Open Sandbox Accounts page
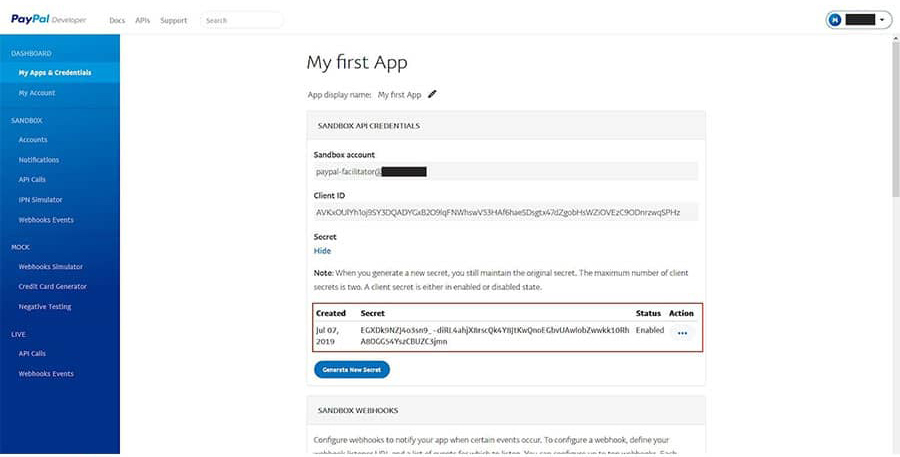900x457 pixels. [x=33, y=140]
